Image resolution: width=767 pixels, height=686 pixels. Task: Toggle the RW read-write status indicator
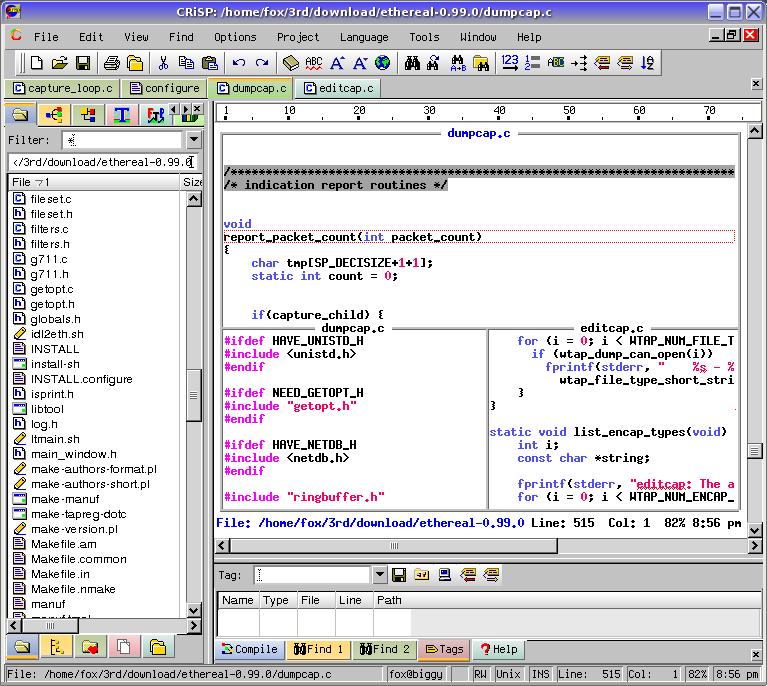(481, 675)
